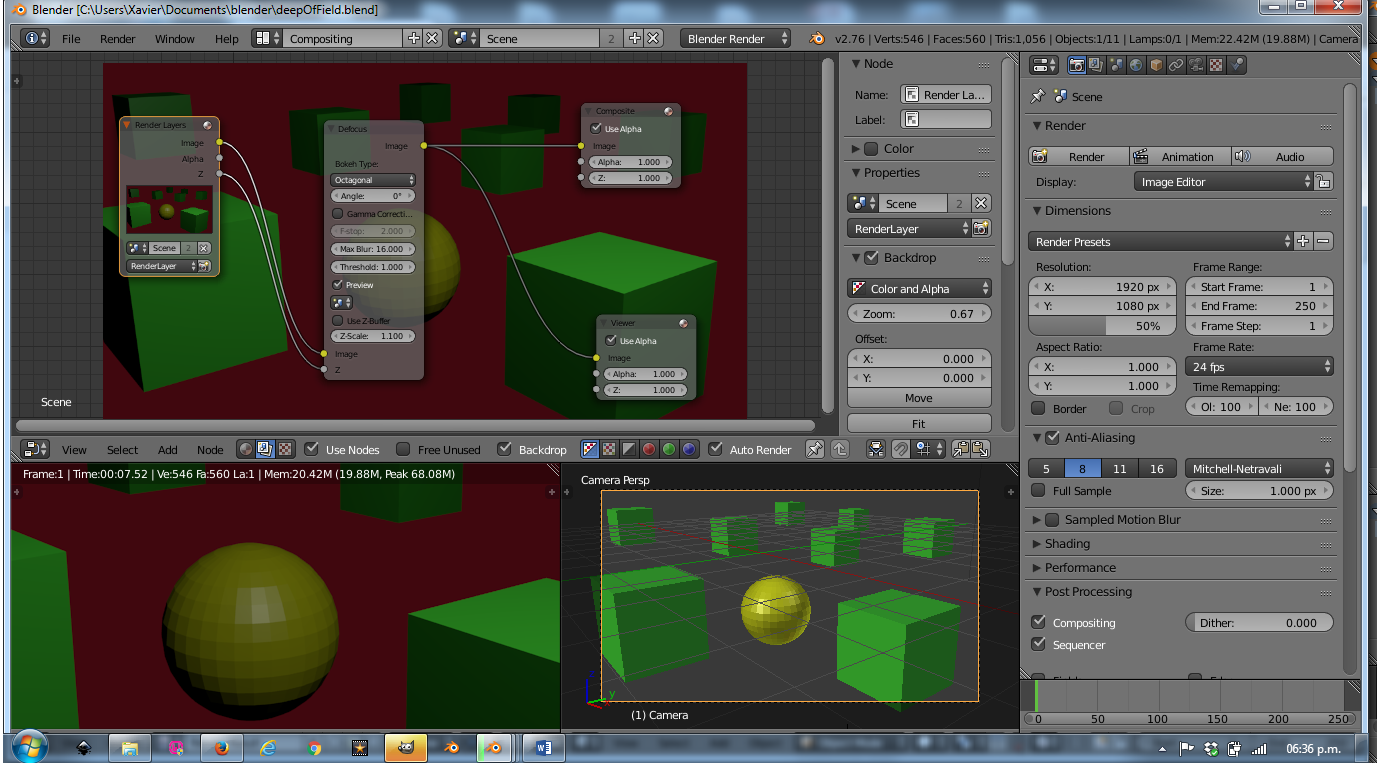The height and width of the screenshot is (768, 1377).
Task: Expand the Shading panel
Action: (x=1067, y=544)
